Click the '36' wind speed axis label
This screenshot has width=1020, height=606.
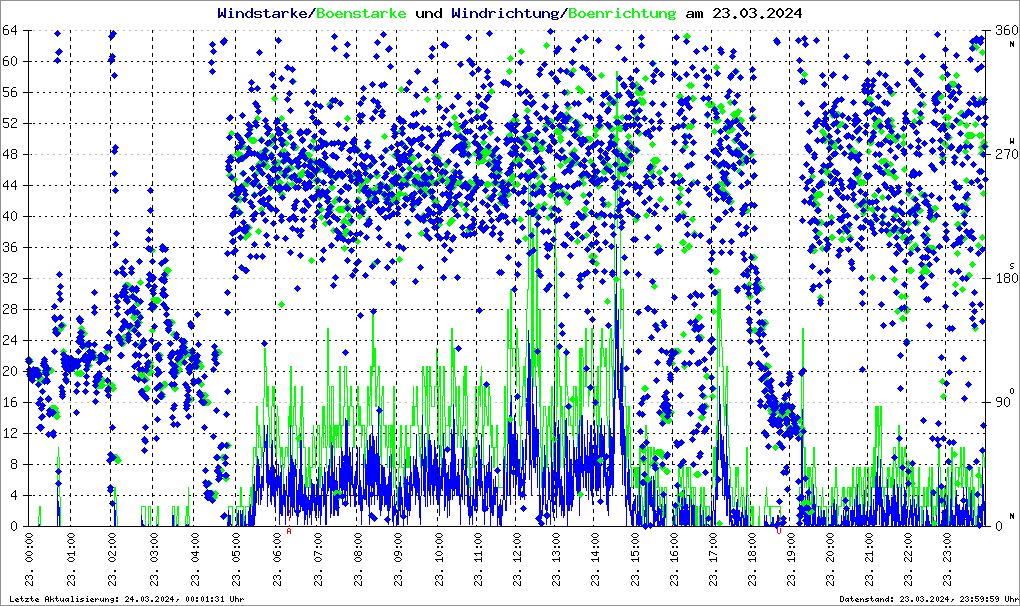coord(9,247)
